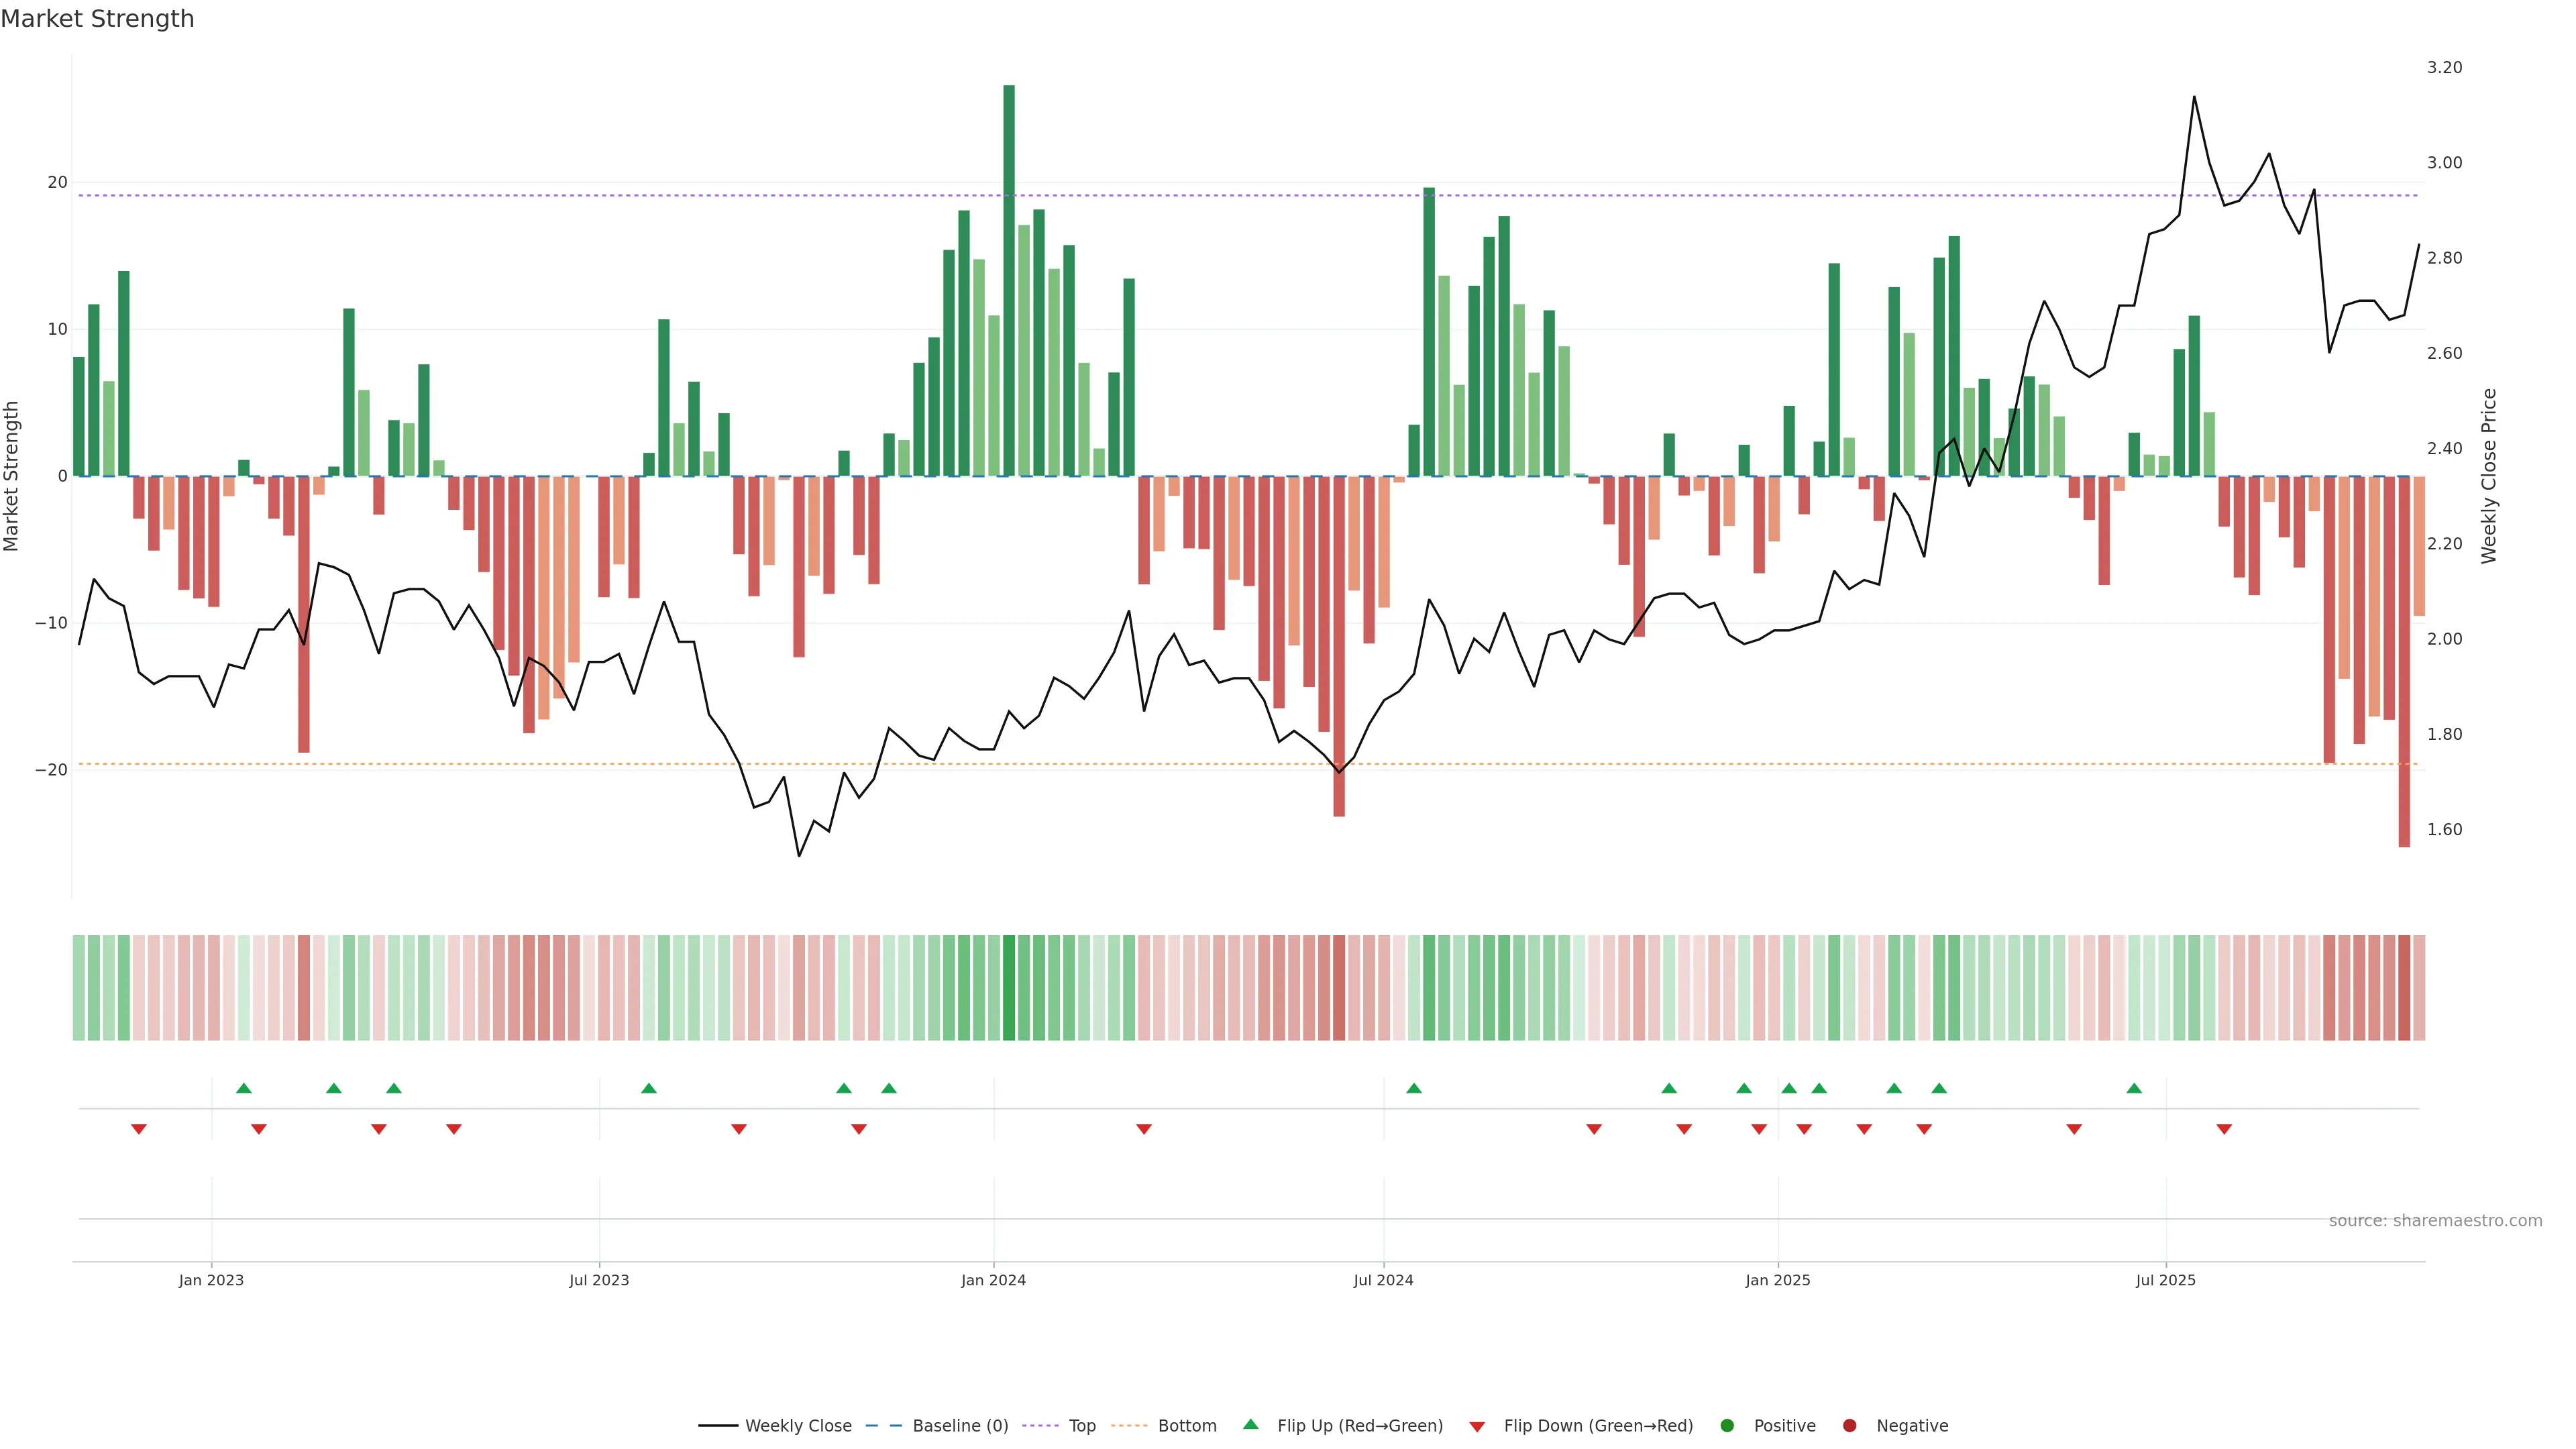Click the Flip Down red triangle legend icon
Image resolution: width=2576 pixels, height=1449 pixels.
tap(1477, 1426)
